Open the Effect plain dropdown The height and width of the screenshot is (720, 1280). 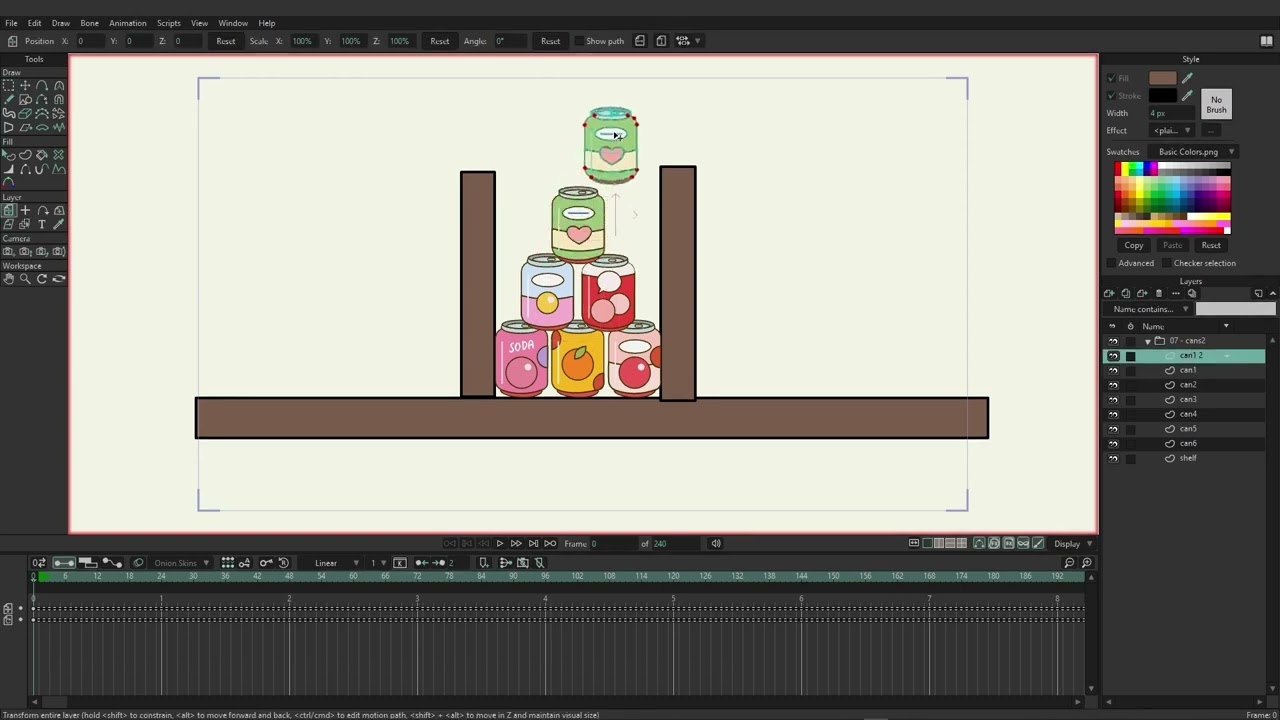(x=1172, y=131)
